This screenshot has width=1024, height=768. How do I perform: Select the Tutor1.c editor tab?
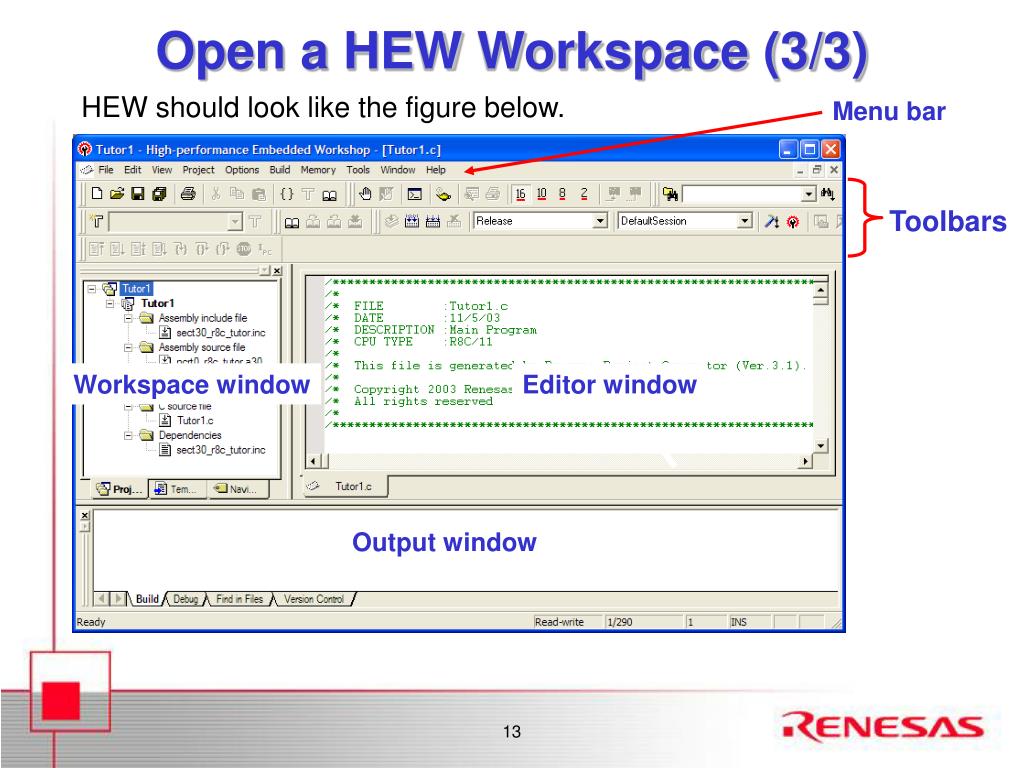pos(345,486)
